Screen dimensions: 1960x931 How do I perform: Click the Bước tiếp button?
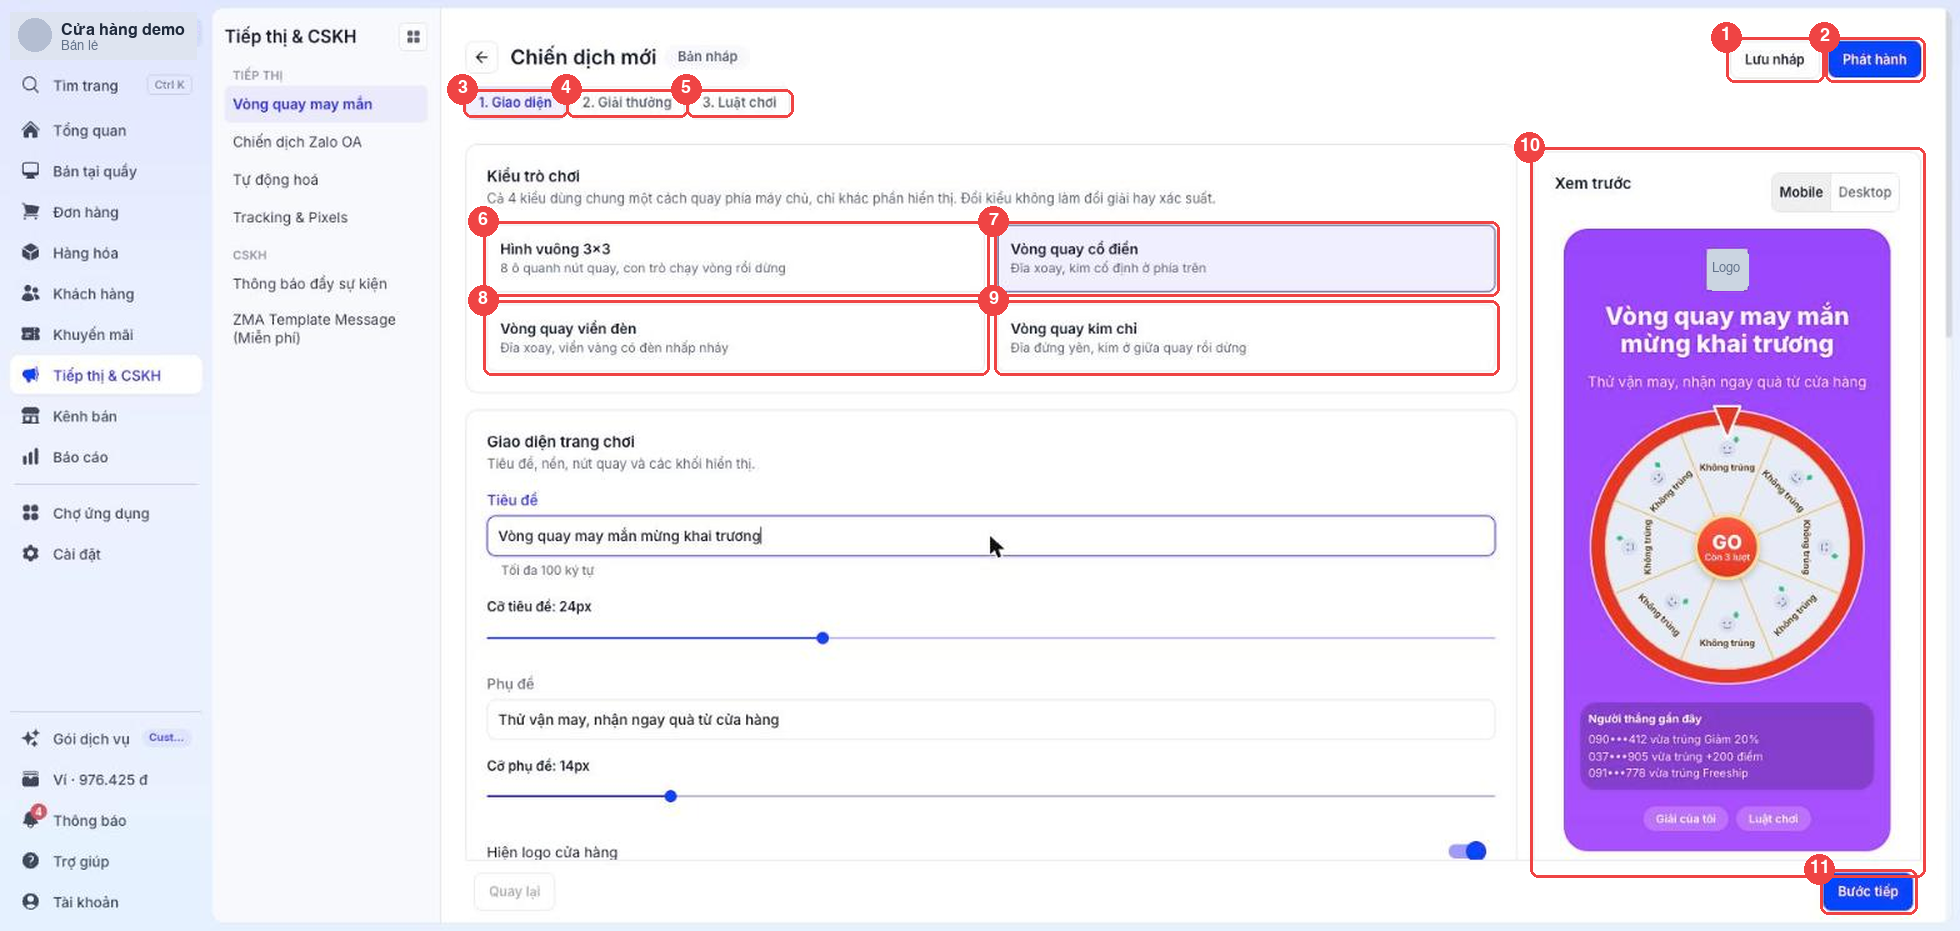tap(1868, 891)
